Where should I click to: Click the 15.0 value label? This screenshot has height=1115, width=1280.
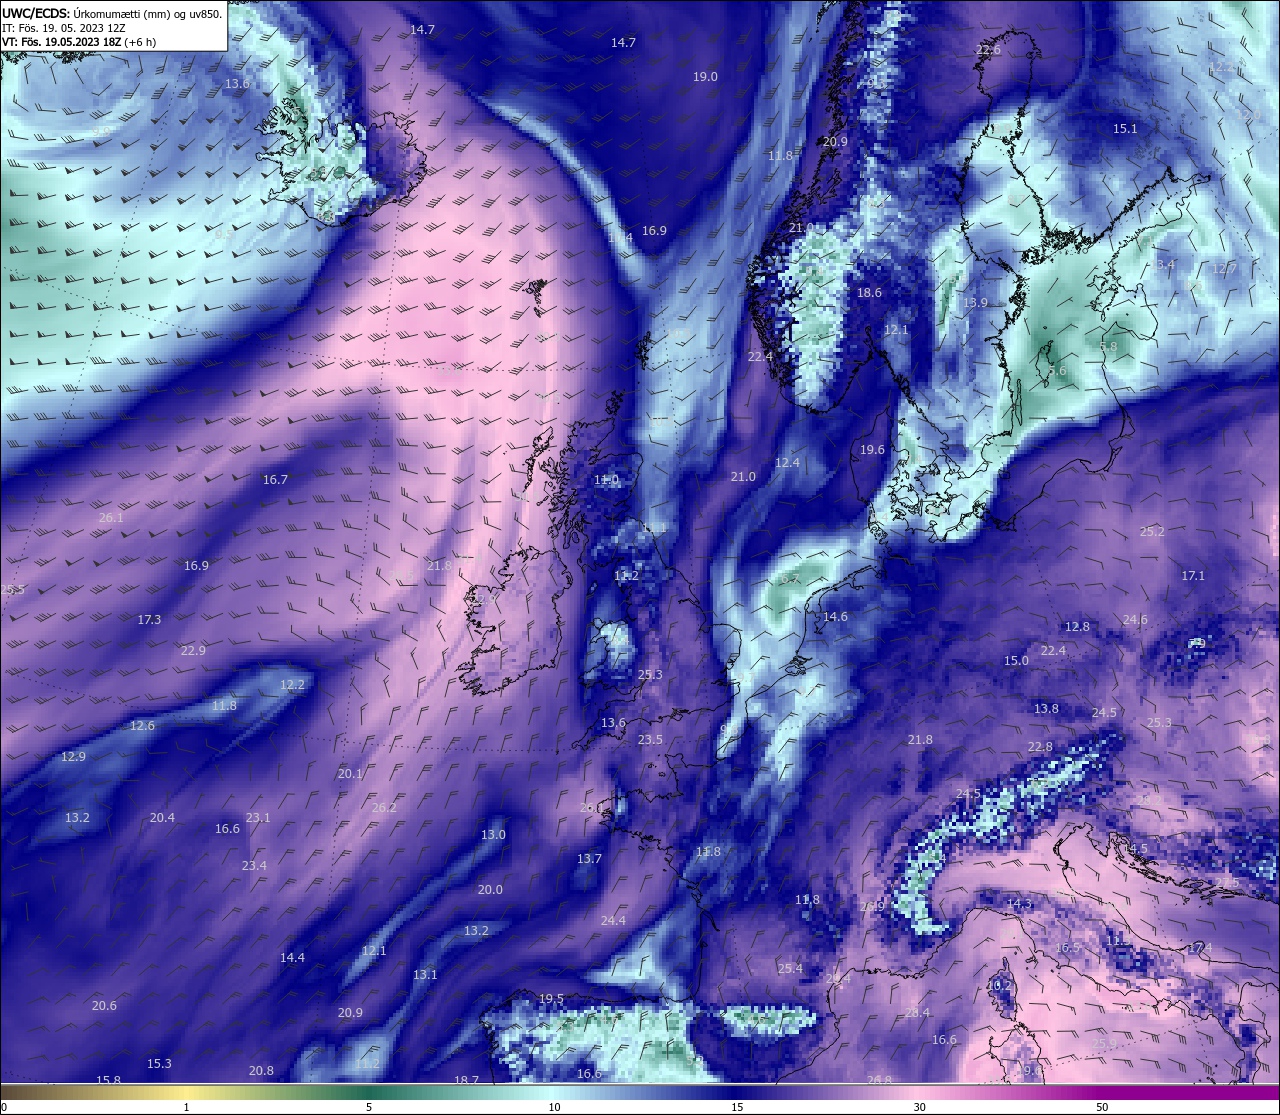click(1016, 661)
